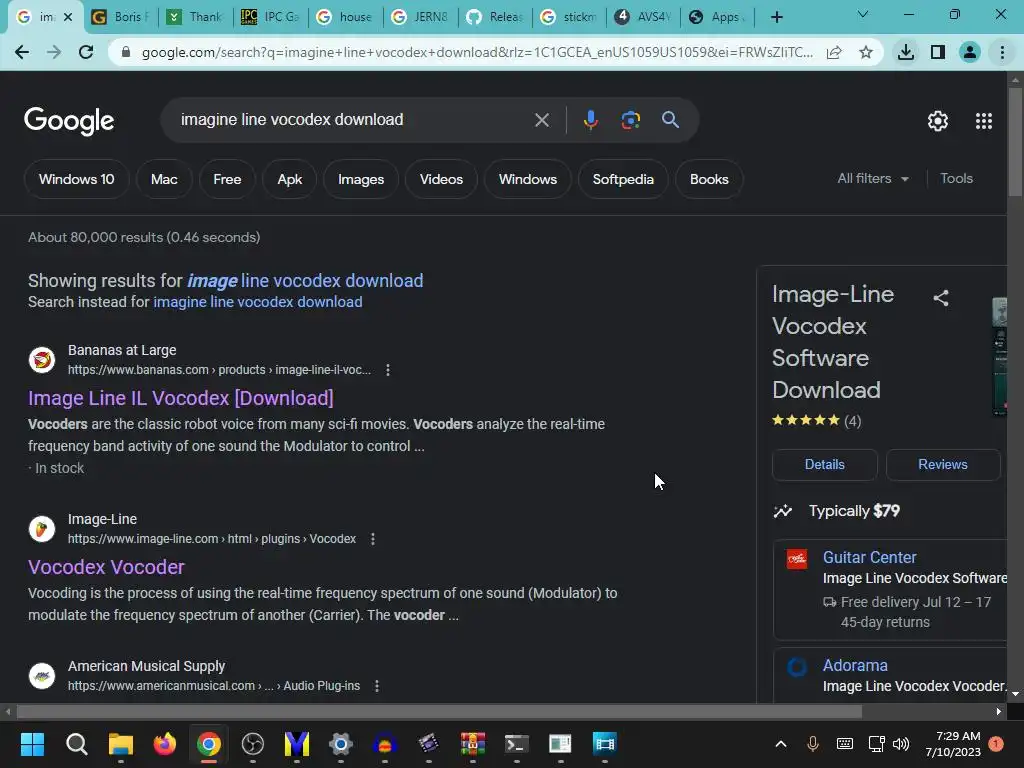Open Chrome downloads icon
The width and height of the screenshot is (1024, 768).
tap(906, 52)
